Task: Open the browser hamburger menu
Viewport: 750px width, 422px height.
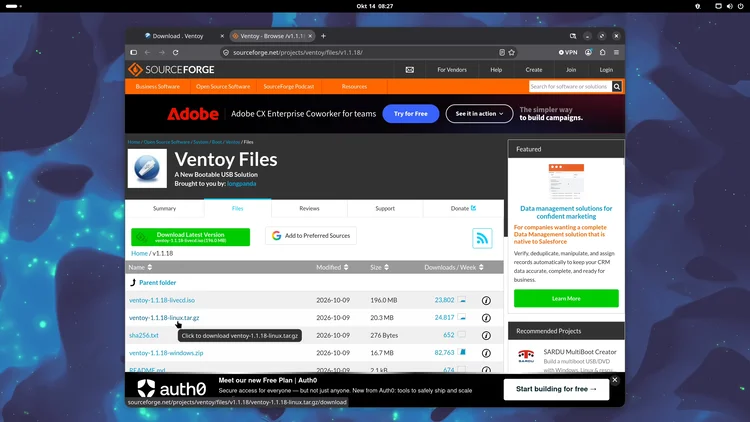Action: (617, 53)
